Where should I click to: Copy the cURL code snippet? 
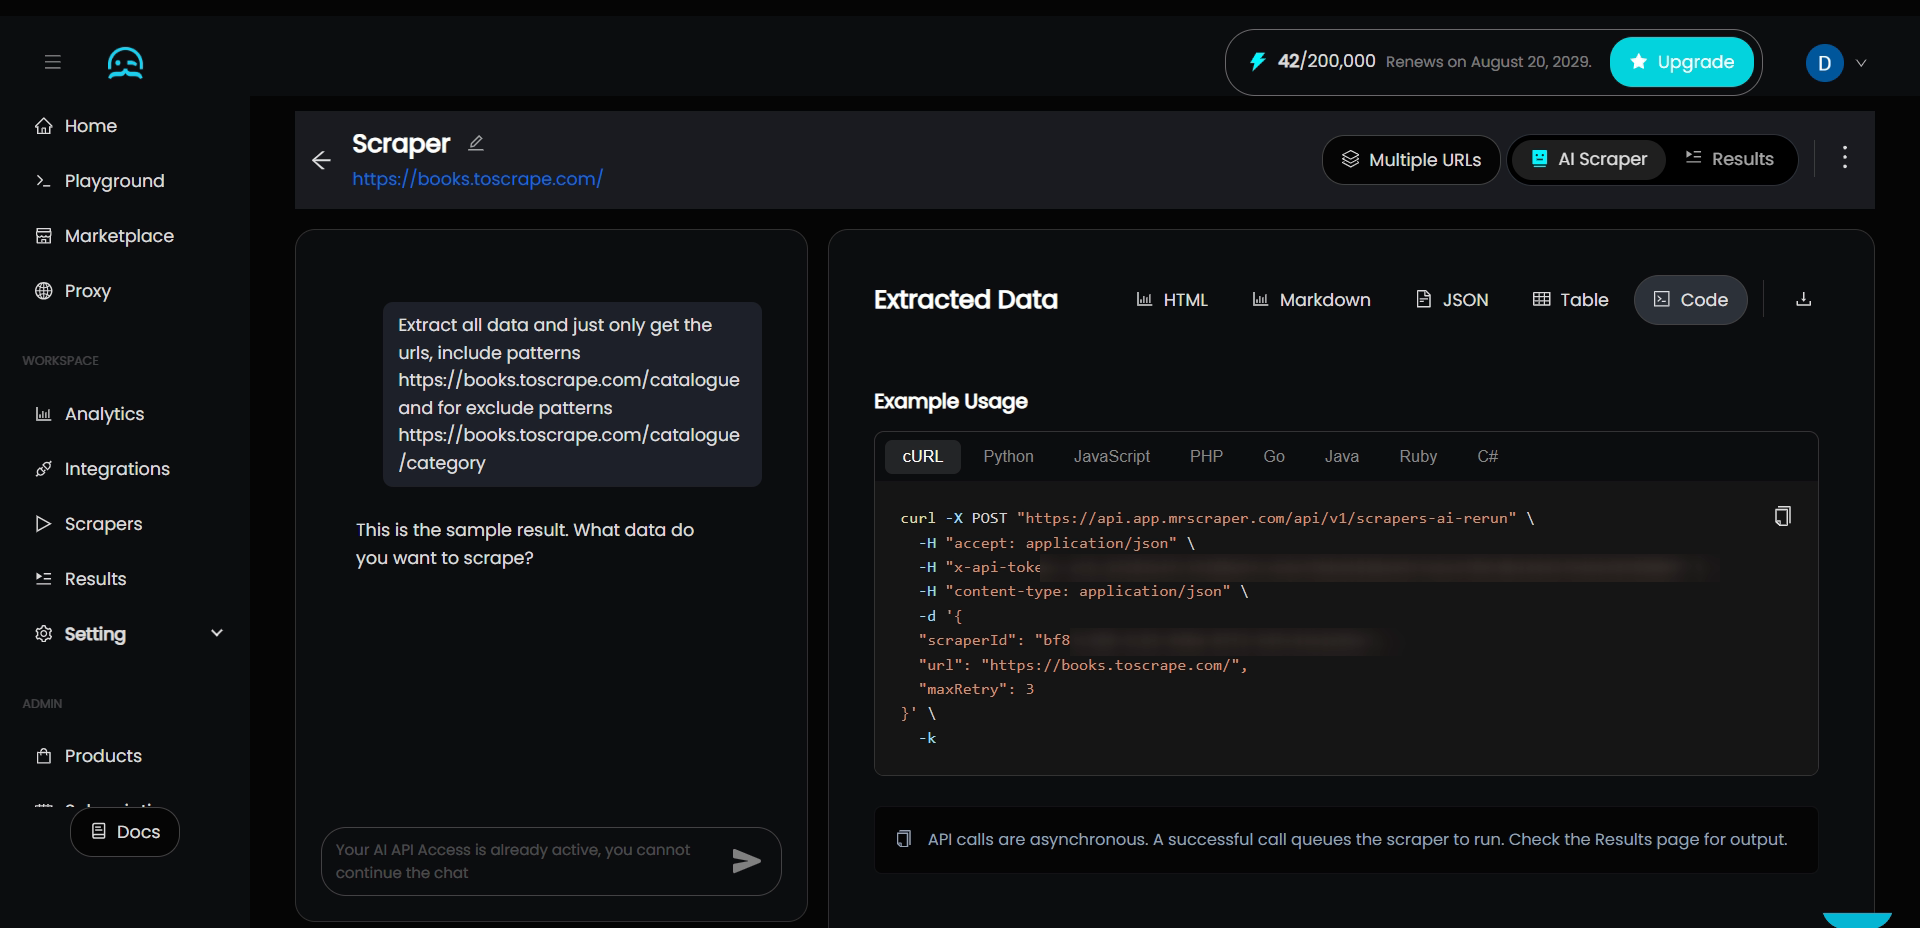[1782, 516]
